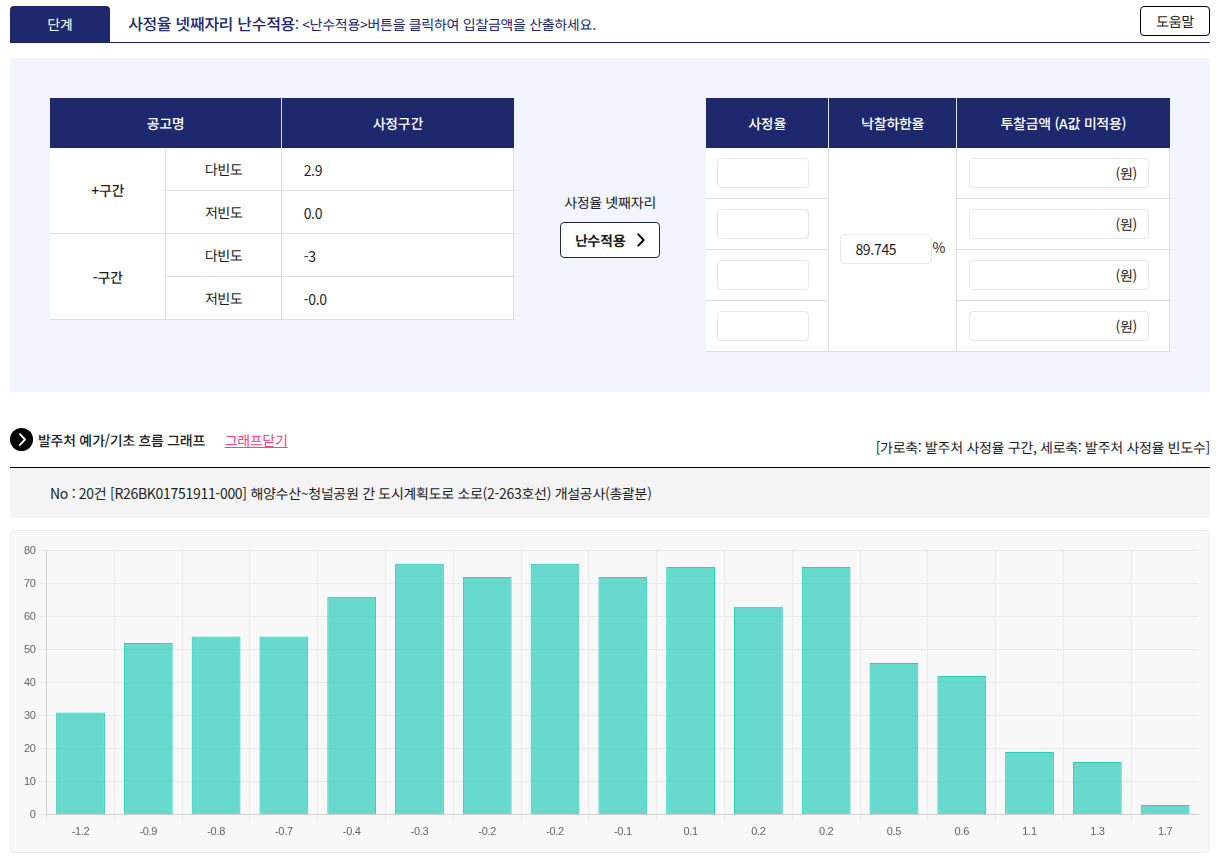
Task: Click the 공고명 column header
Action: pos(166,123)
